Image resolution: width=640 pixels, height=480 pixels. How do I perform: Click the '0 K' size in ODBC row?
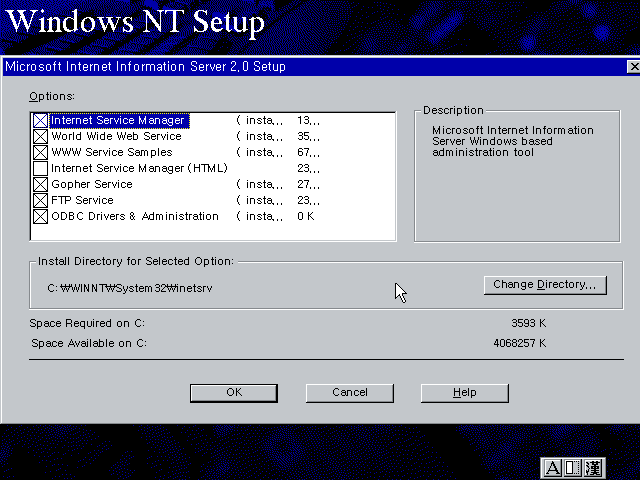pos(306,216)
